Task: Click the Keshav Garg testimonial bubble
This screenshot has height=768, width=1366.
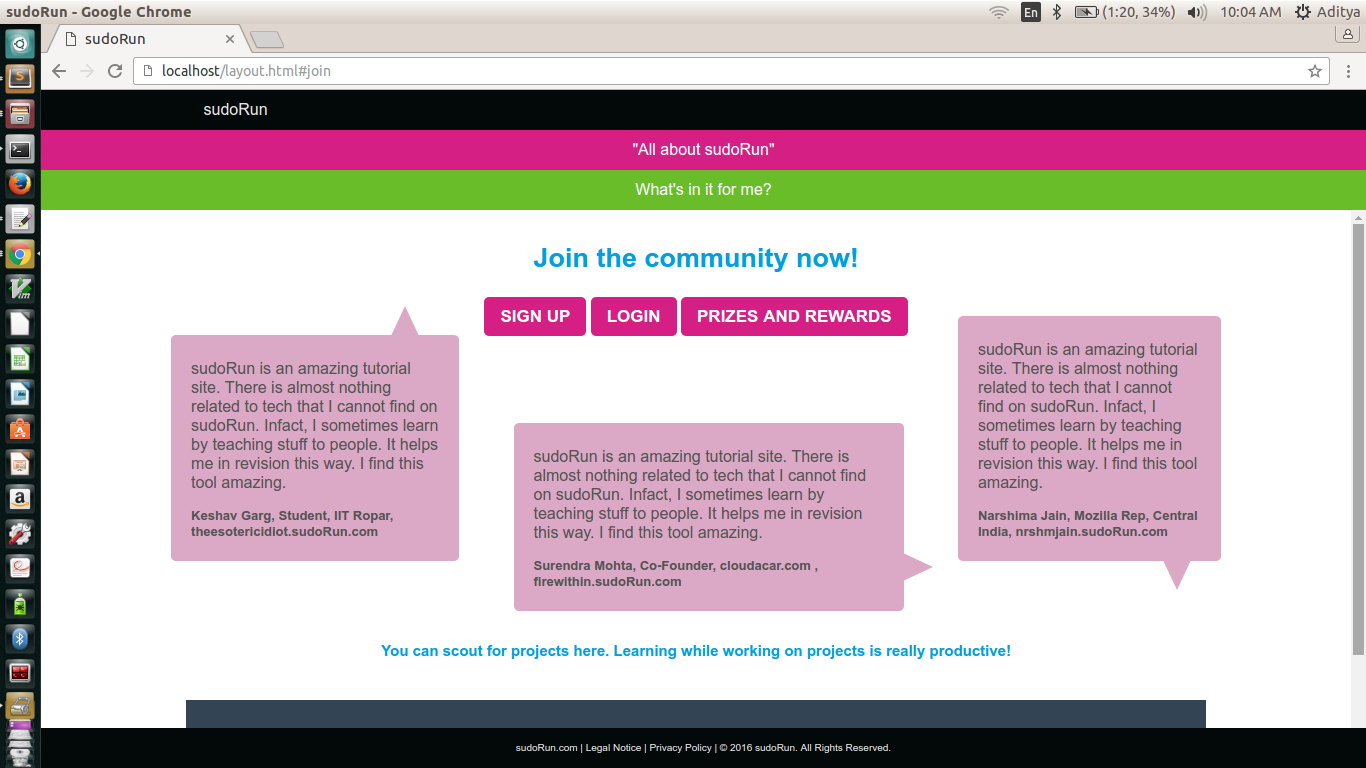Action: point(315,448)
